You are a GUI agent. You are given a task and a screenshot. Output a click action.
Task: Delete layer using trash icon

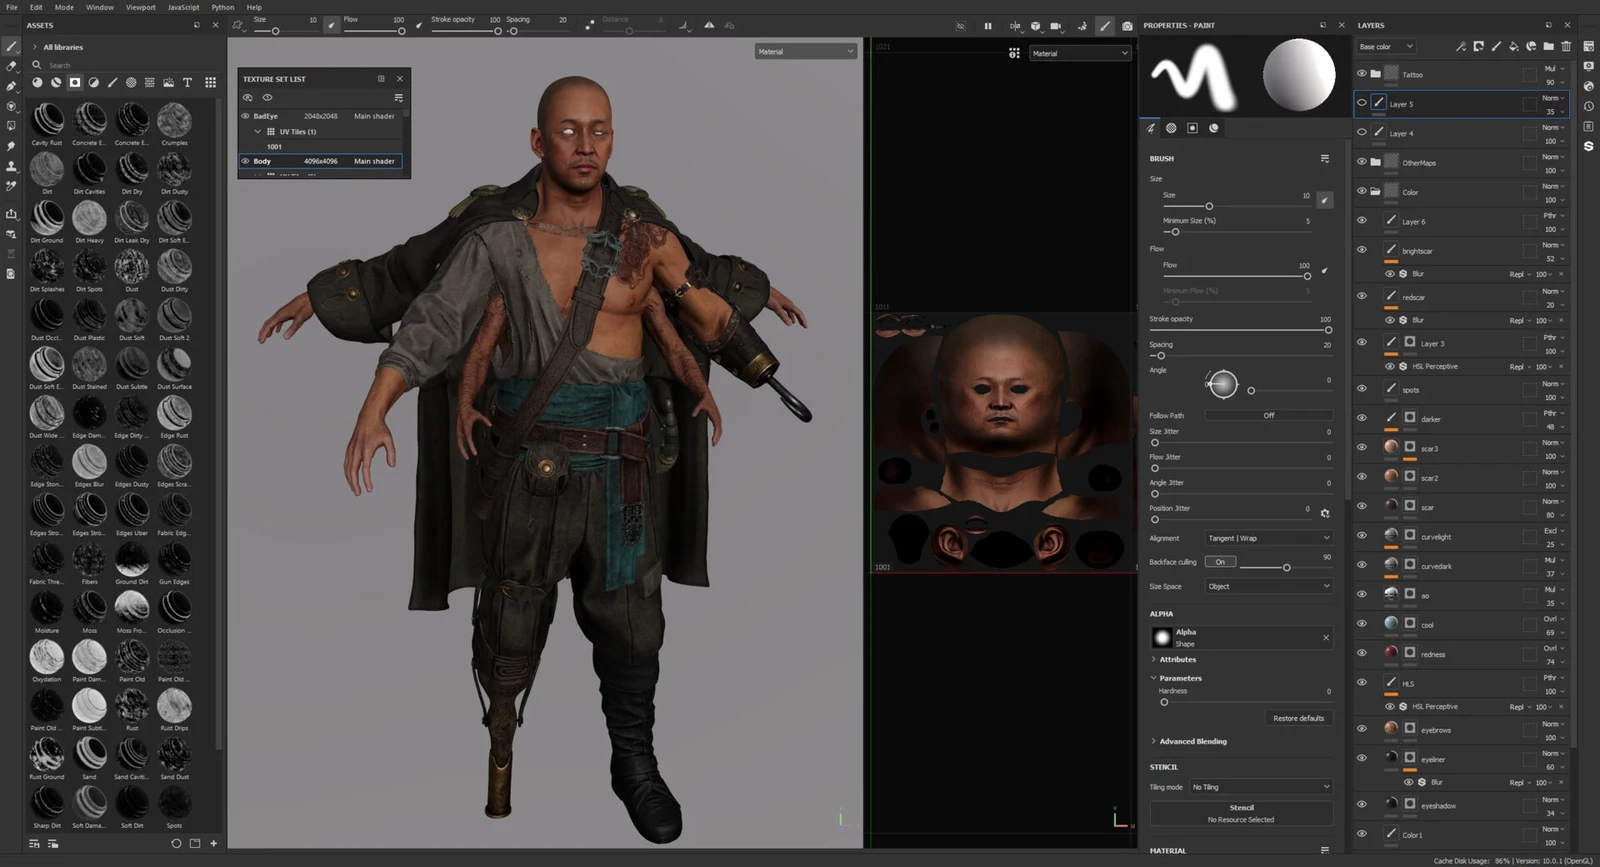(x=1566, y=46)
